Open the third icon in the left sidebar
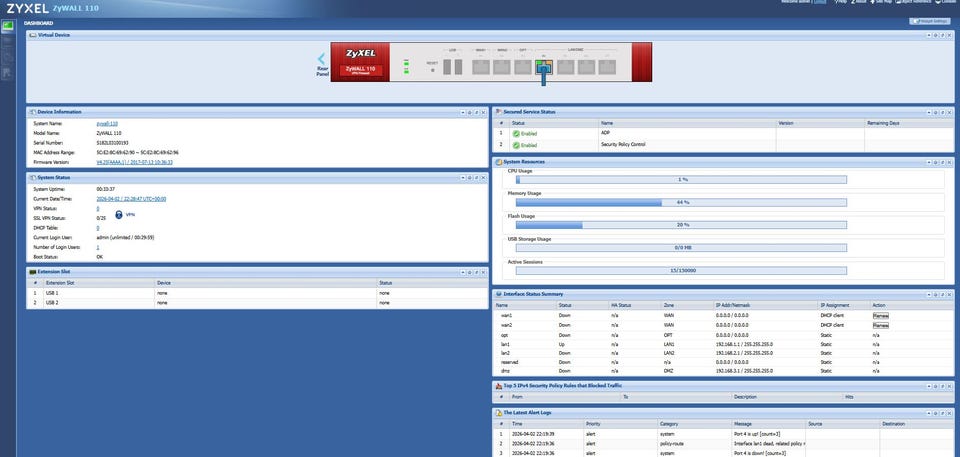Screen dimensions: 960x457 pos(7,57)
